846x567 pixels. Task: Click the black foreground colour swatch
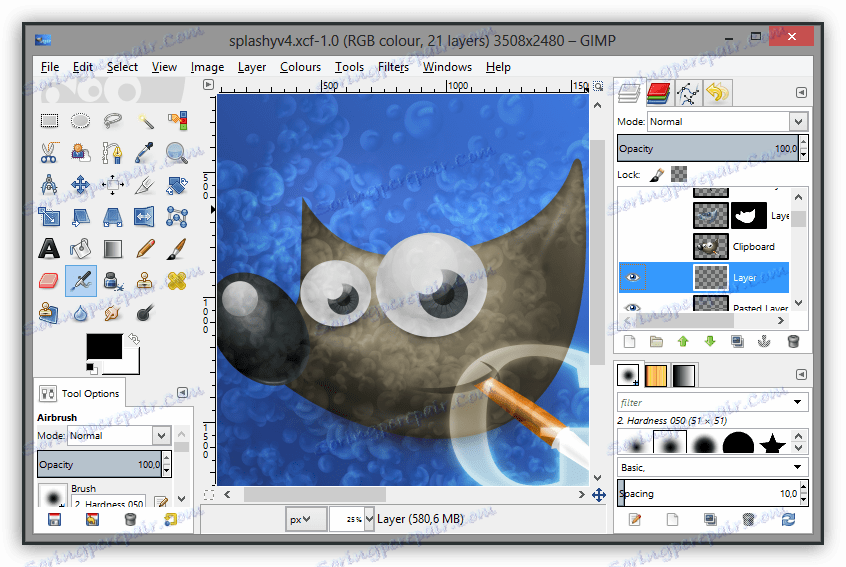[104, 346]
